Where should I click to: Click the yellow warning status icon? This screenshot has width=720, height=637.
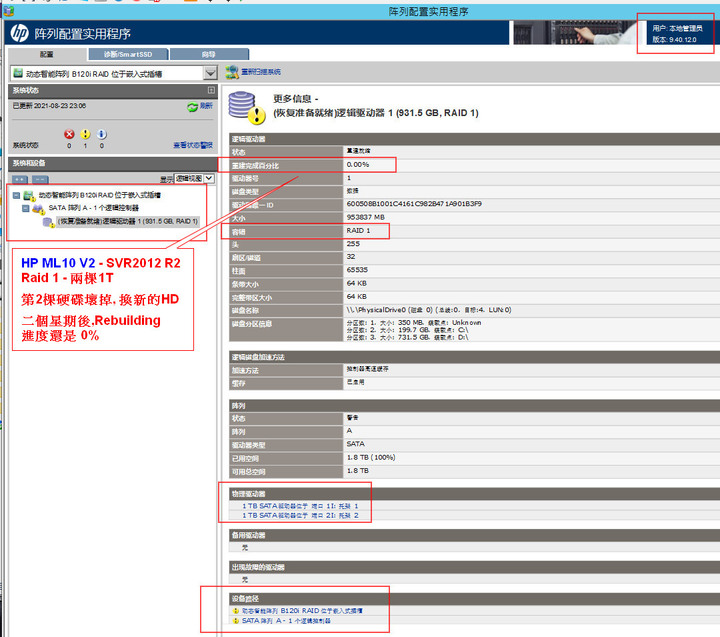coord(85,134)
